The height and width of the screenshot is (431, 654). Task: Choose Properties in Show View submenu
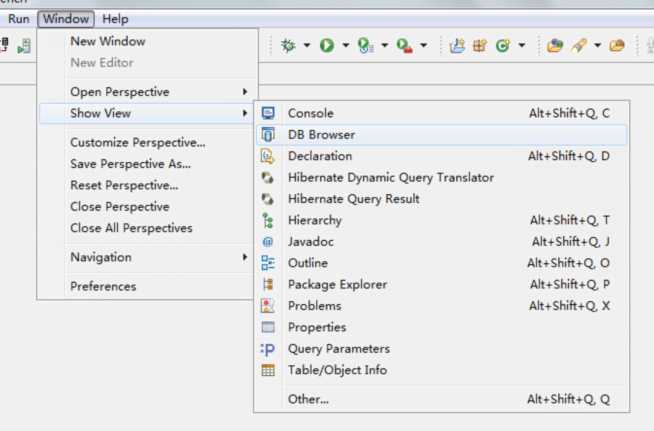point(441,327)
